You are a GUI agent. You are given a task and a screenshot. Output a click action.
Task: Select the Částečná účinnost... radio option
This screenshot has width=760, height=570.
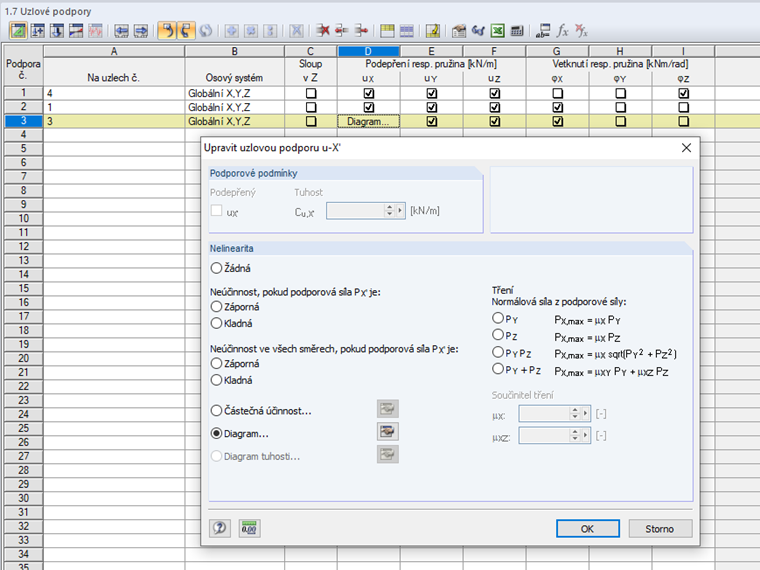(216, 411)
